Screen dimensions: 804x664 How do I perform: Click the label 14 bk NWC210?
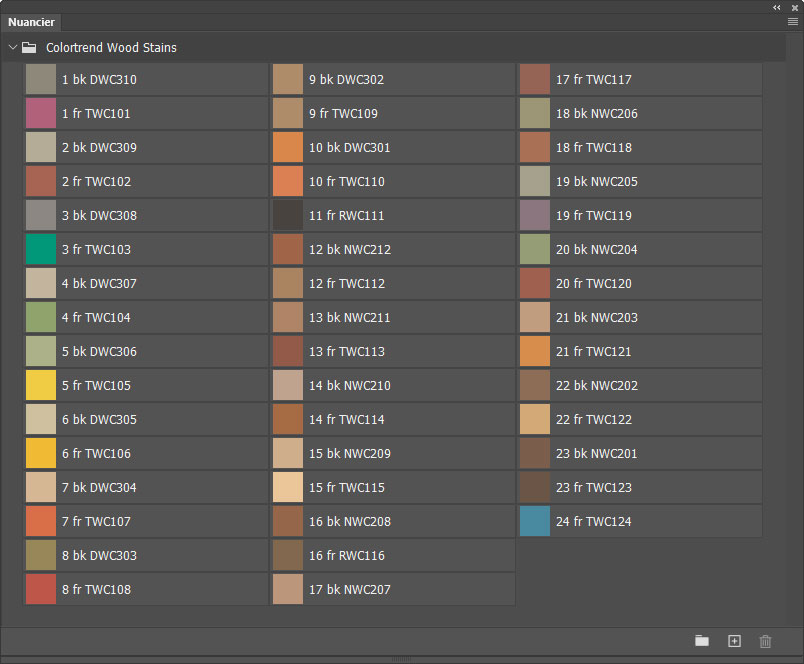[350, 386]
